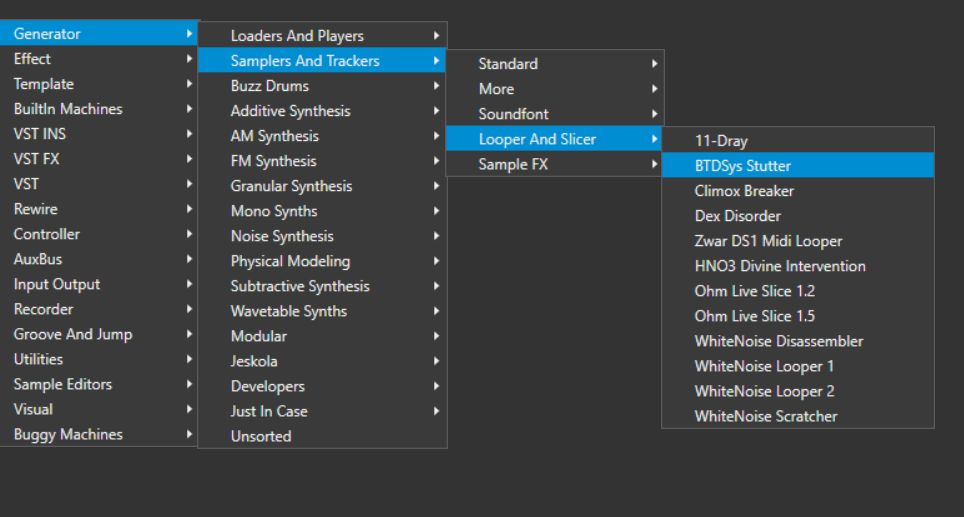The height and width of the screenshot is (517, 964).
Task: Select HNO3 Divine Intervention
Action: tap(780, 266)
